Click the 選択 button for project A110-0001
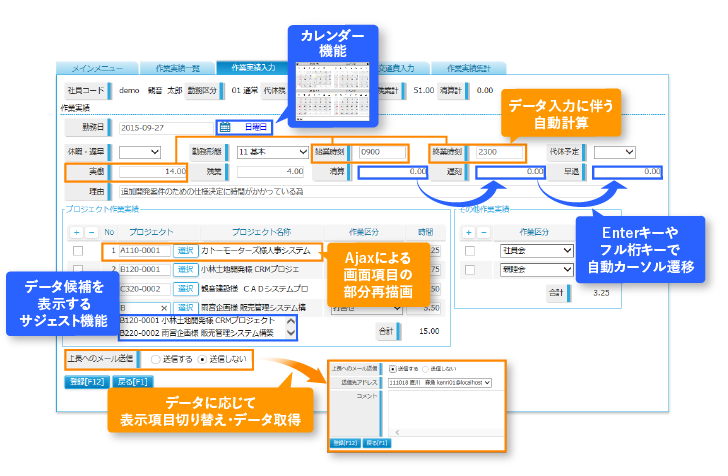 185,250
